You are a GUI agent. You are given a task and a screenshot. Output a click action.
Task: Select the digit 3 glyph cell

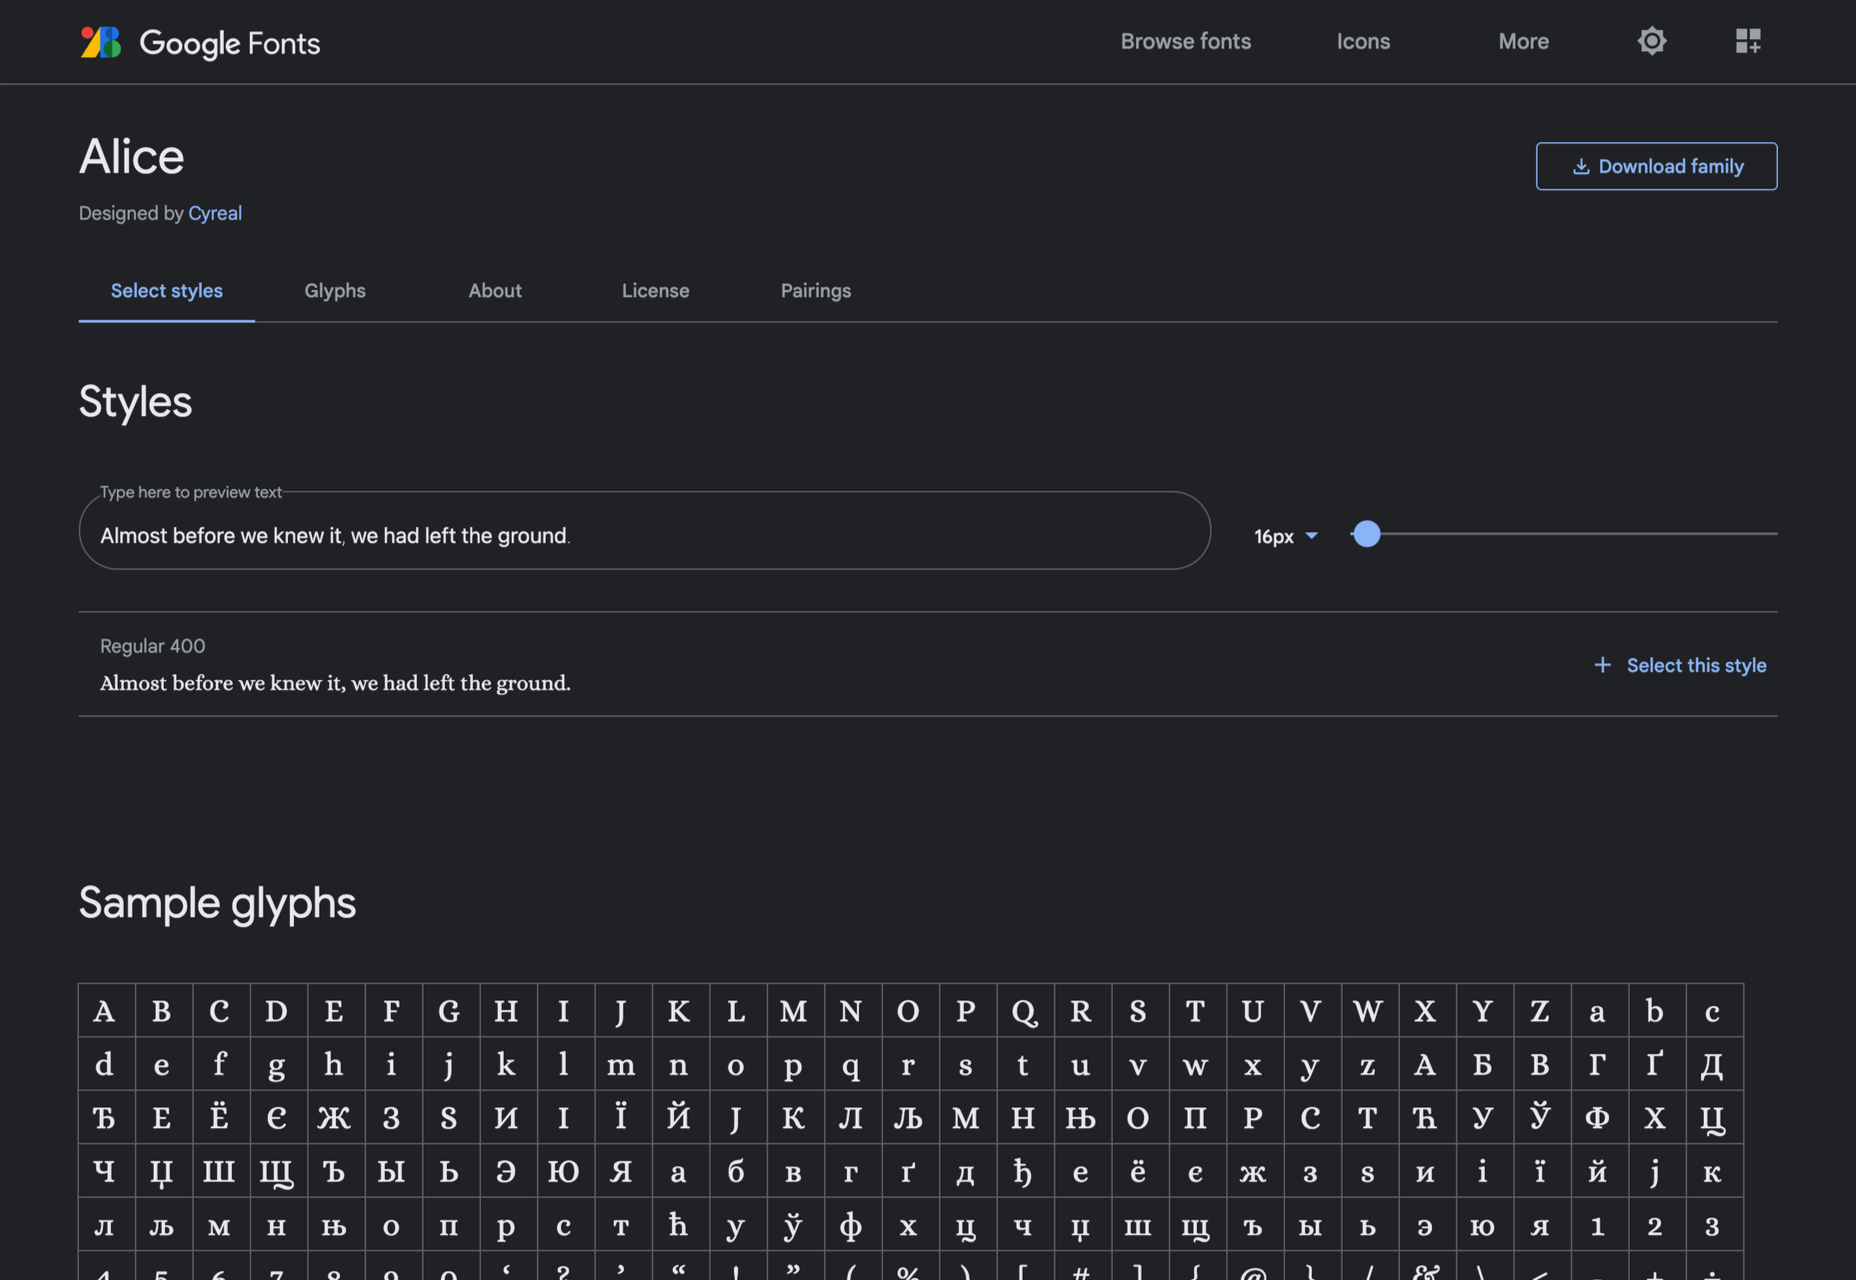click(1713, 1226)
